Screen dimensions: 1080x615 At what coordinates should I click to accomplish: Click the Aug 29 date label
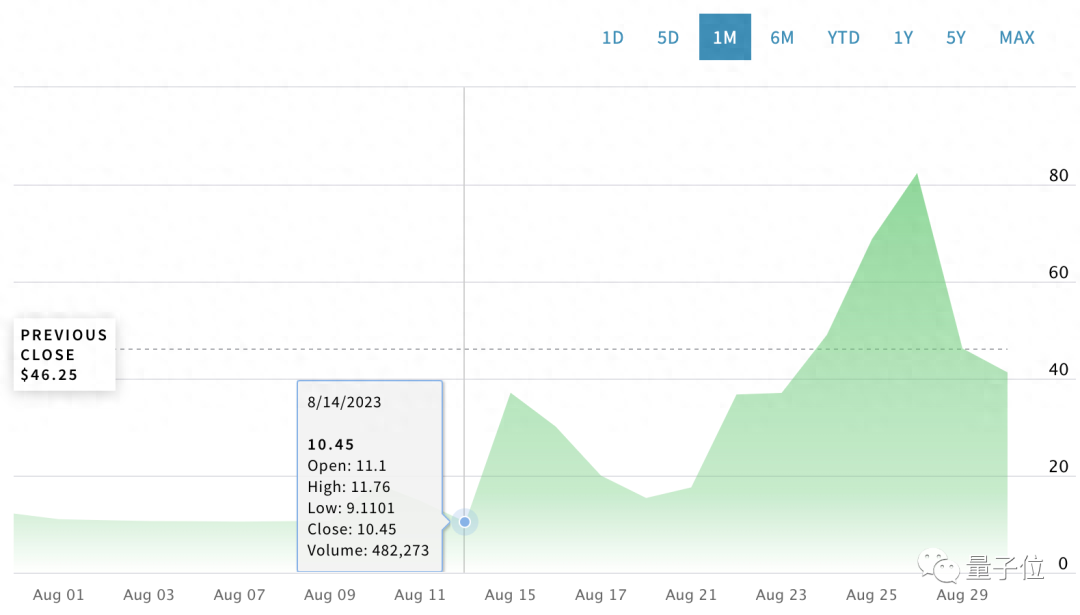coord(962,595)
